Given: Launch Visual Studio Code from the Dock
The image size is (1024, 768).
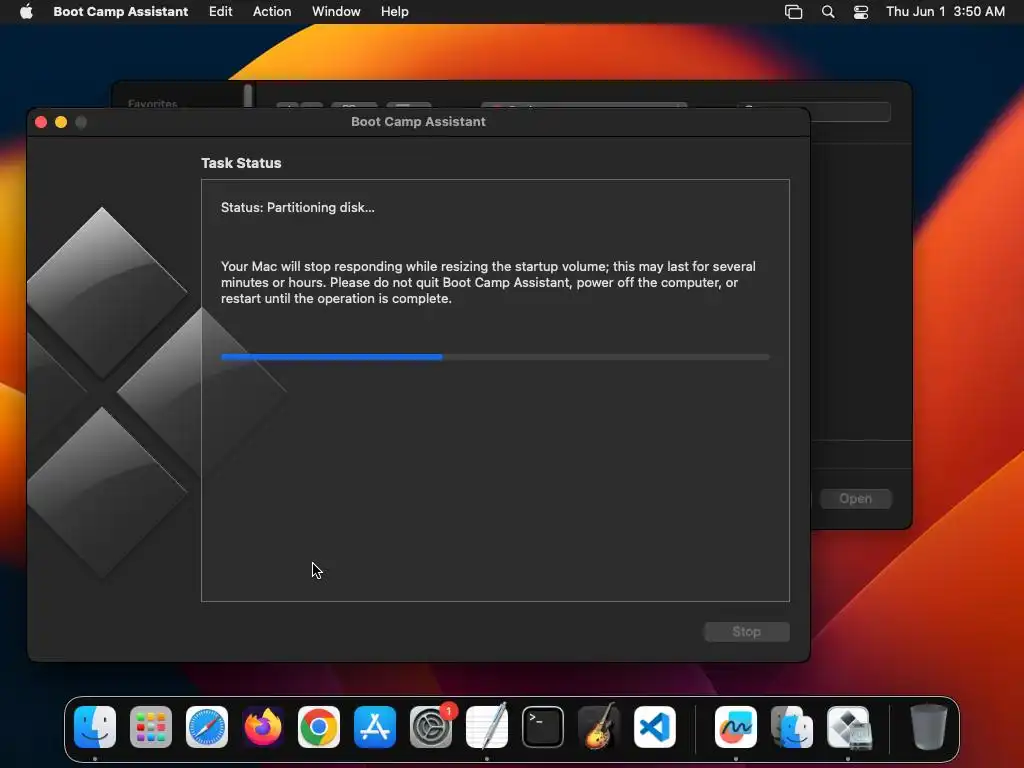Looking at the screenshot, I should click(x=655, y=727).
